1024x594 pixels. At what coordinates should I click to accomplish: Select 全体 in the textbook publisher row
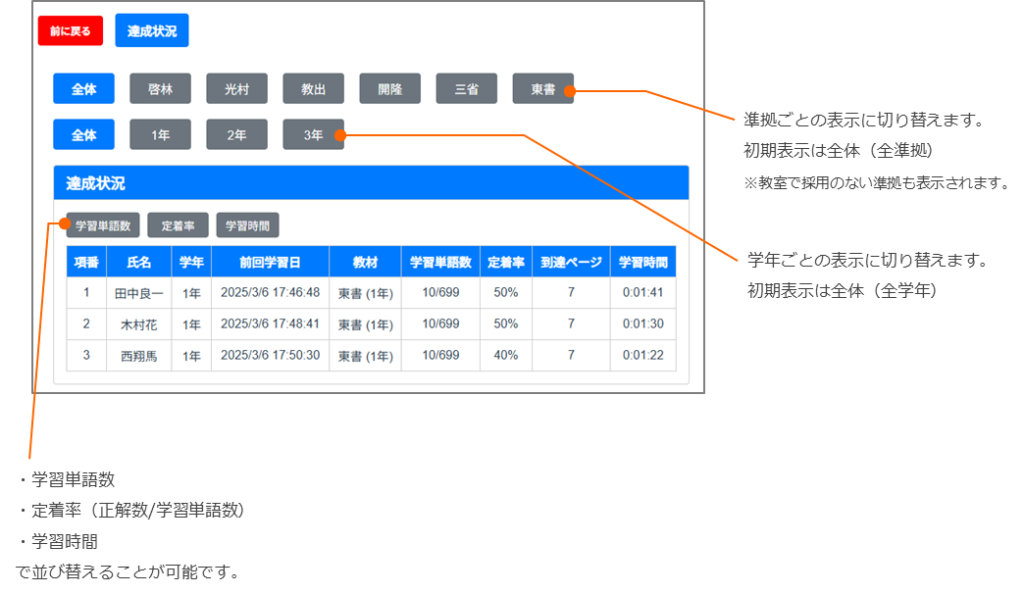[84, 89]
